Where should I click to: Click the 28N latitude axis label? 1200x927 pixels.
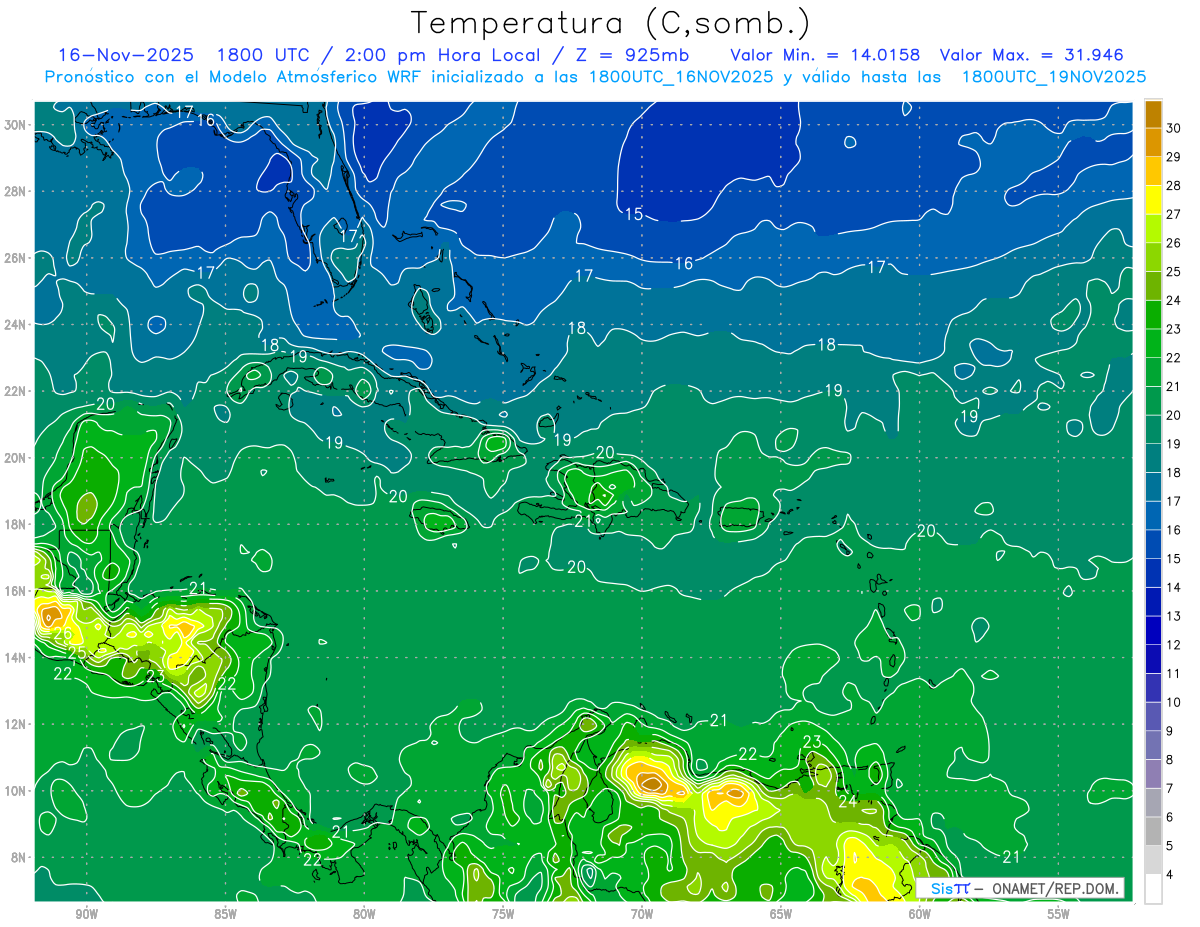pyautogui.click(x=15, y=191)
